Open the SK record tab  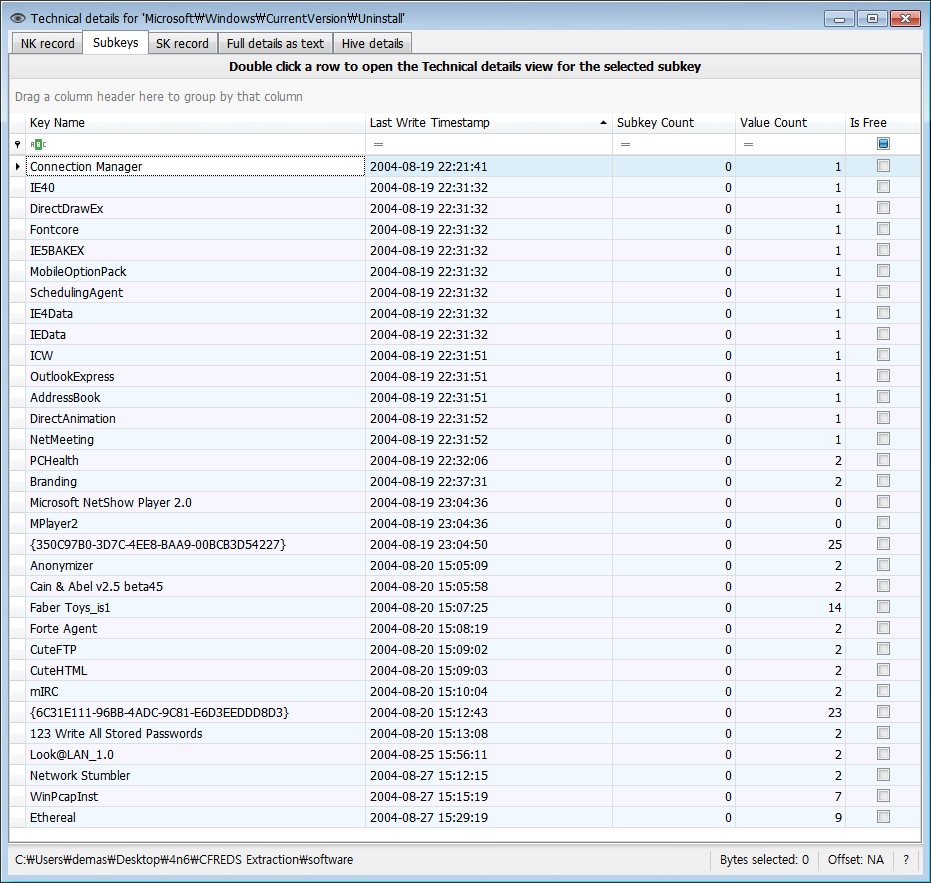pyautogui.click(x=182, y=43)
